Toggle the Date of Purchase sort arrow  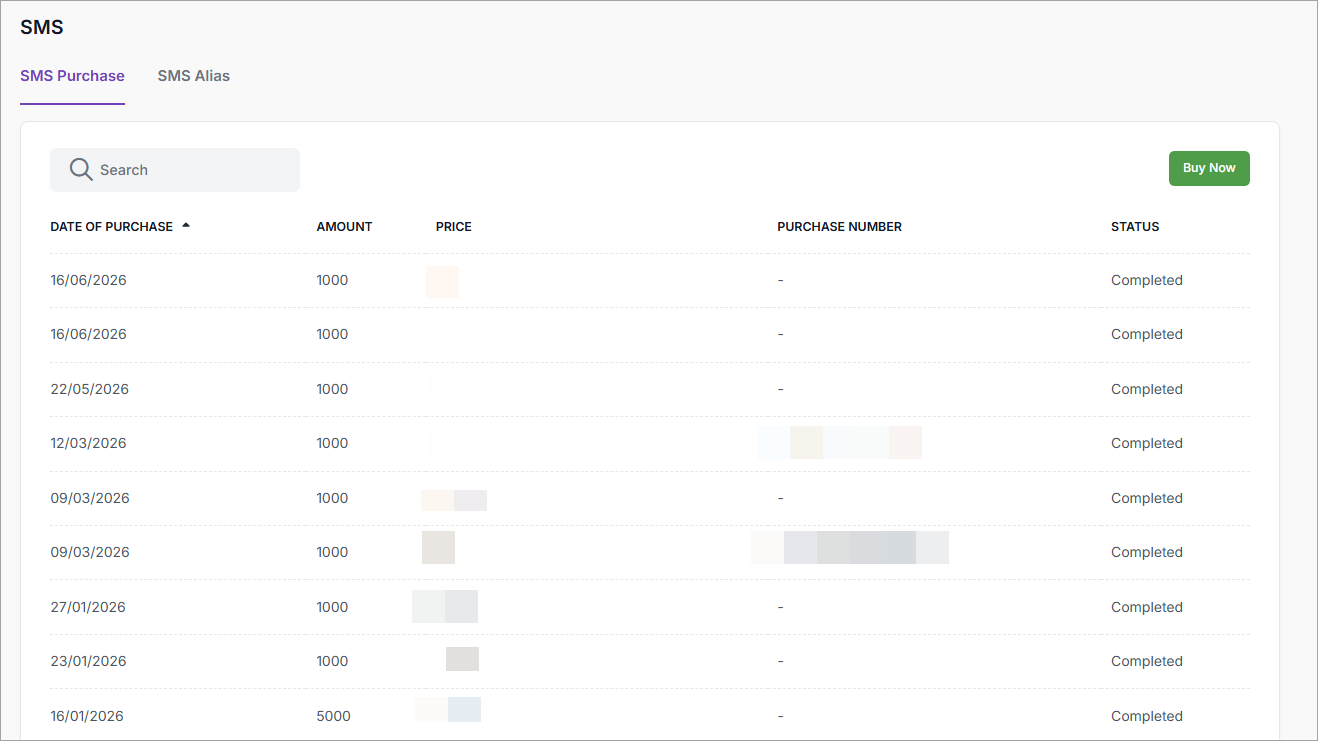186,226
